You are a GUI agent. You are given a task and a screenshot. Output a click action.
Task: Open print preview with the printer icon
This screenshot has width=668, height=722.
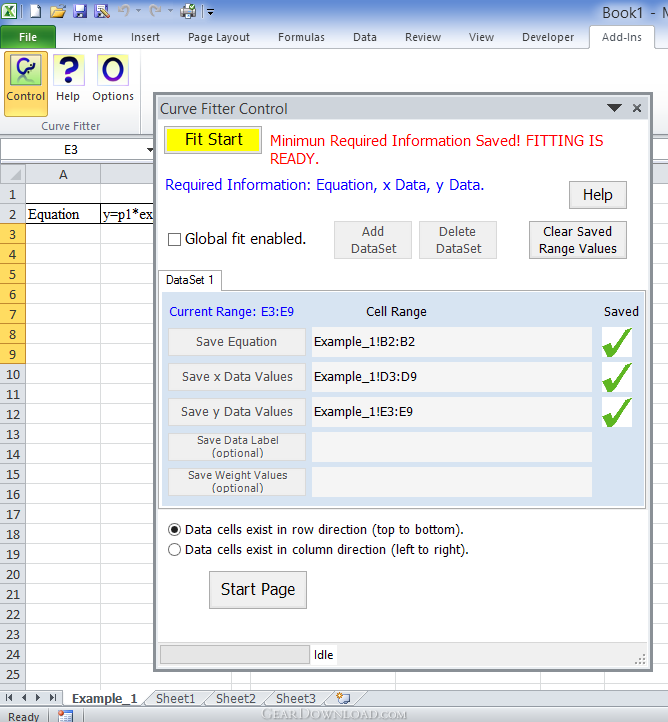point(188,11)
